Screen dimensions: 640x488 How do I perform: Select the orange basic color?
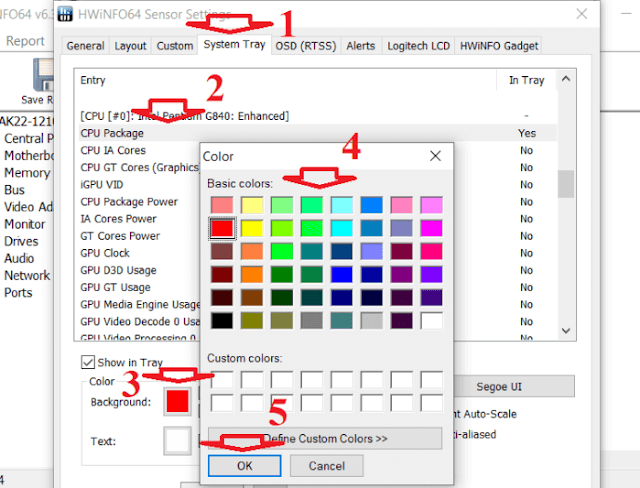(x=252, y=275)
